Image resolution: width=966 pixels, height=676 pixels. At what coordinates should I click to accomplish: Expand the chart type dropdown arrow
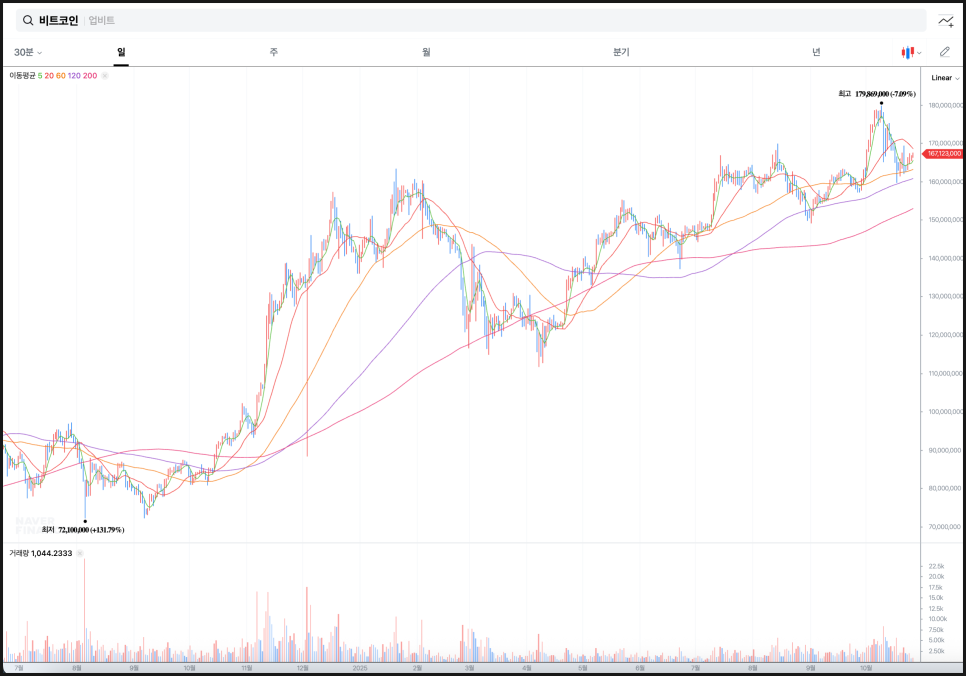tap(919, 52)
